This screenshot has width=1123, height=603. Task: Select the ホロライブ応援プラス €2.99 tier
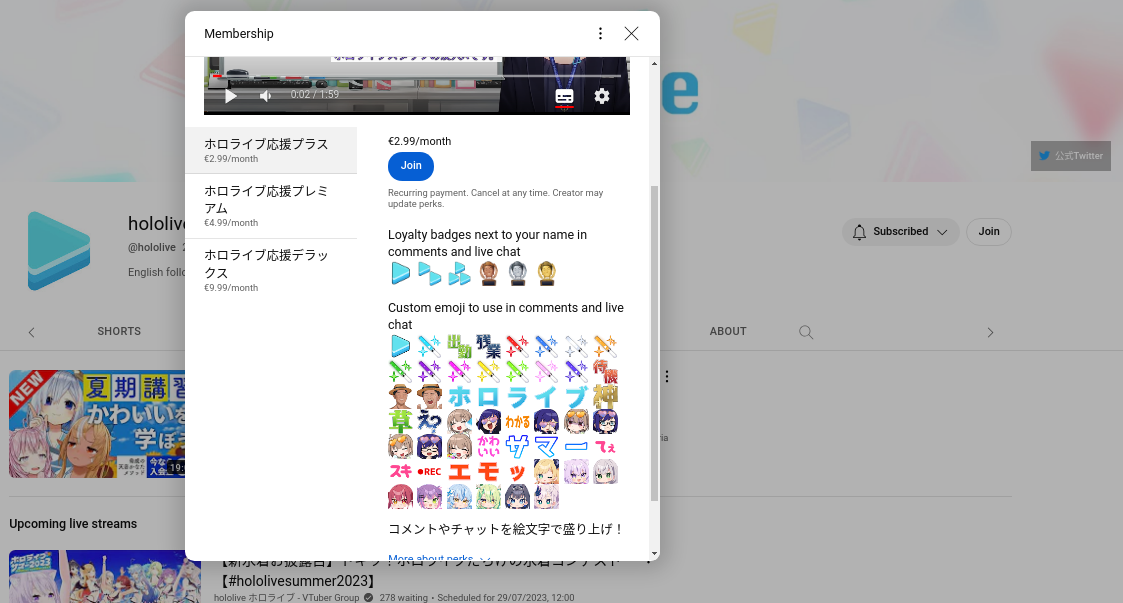[271, 150]
